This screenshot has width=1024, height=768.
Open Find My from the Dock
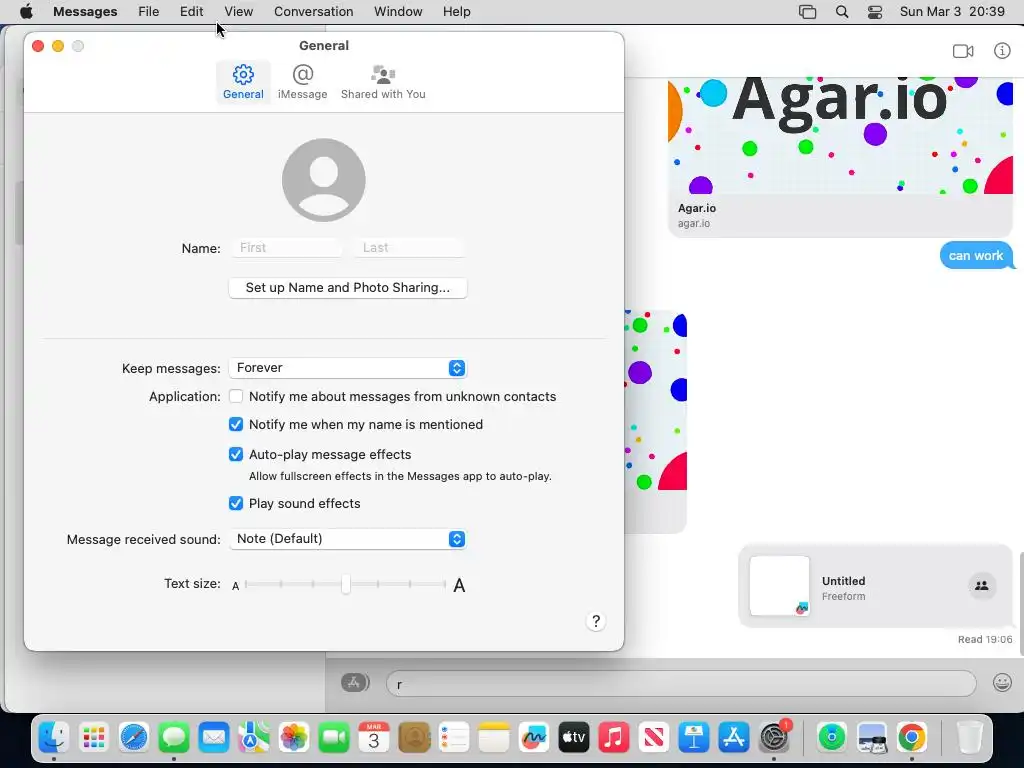pos(831,738)
